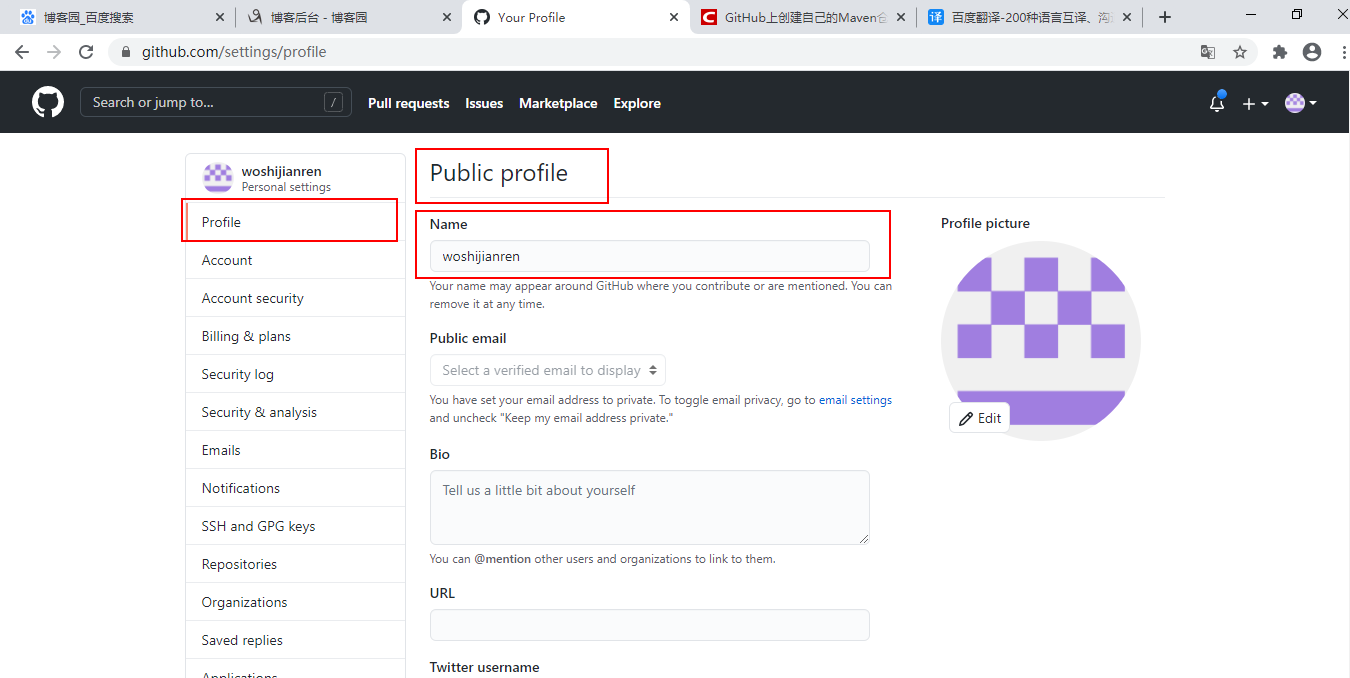Open Account security settings

pos(295,298)
